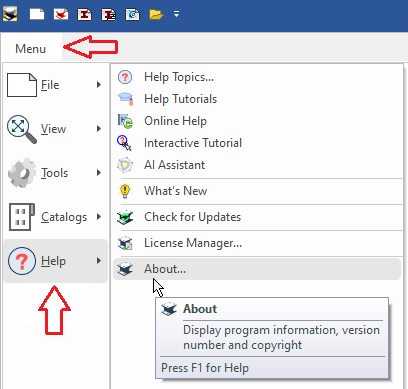Select What's New
This screenshot has width=408, height=389.
(257, 191)
